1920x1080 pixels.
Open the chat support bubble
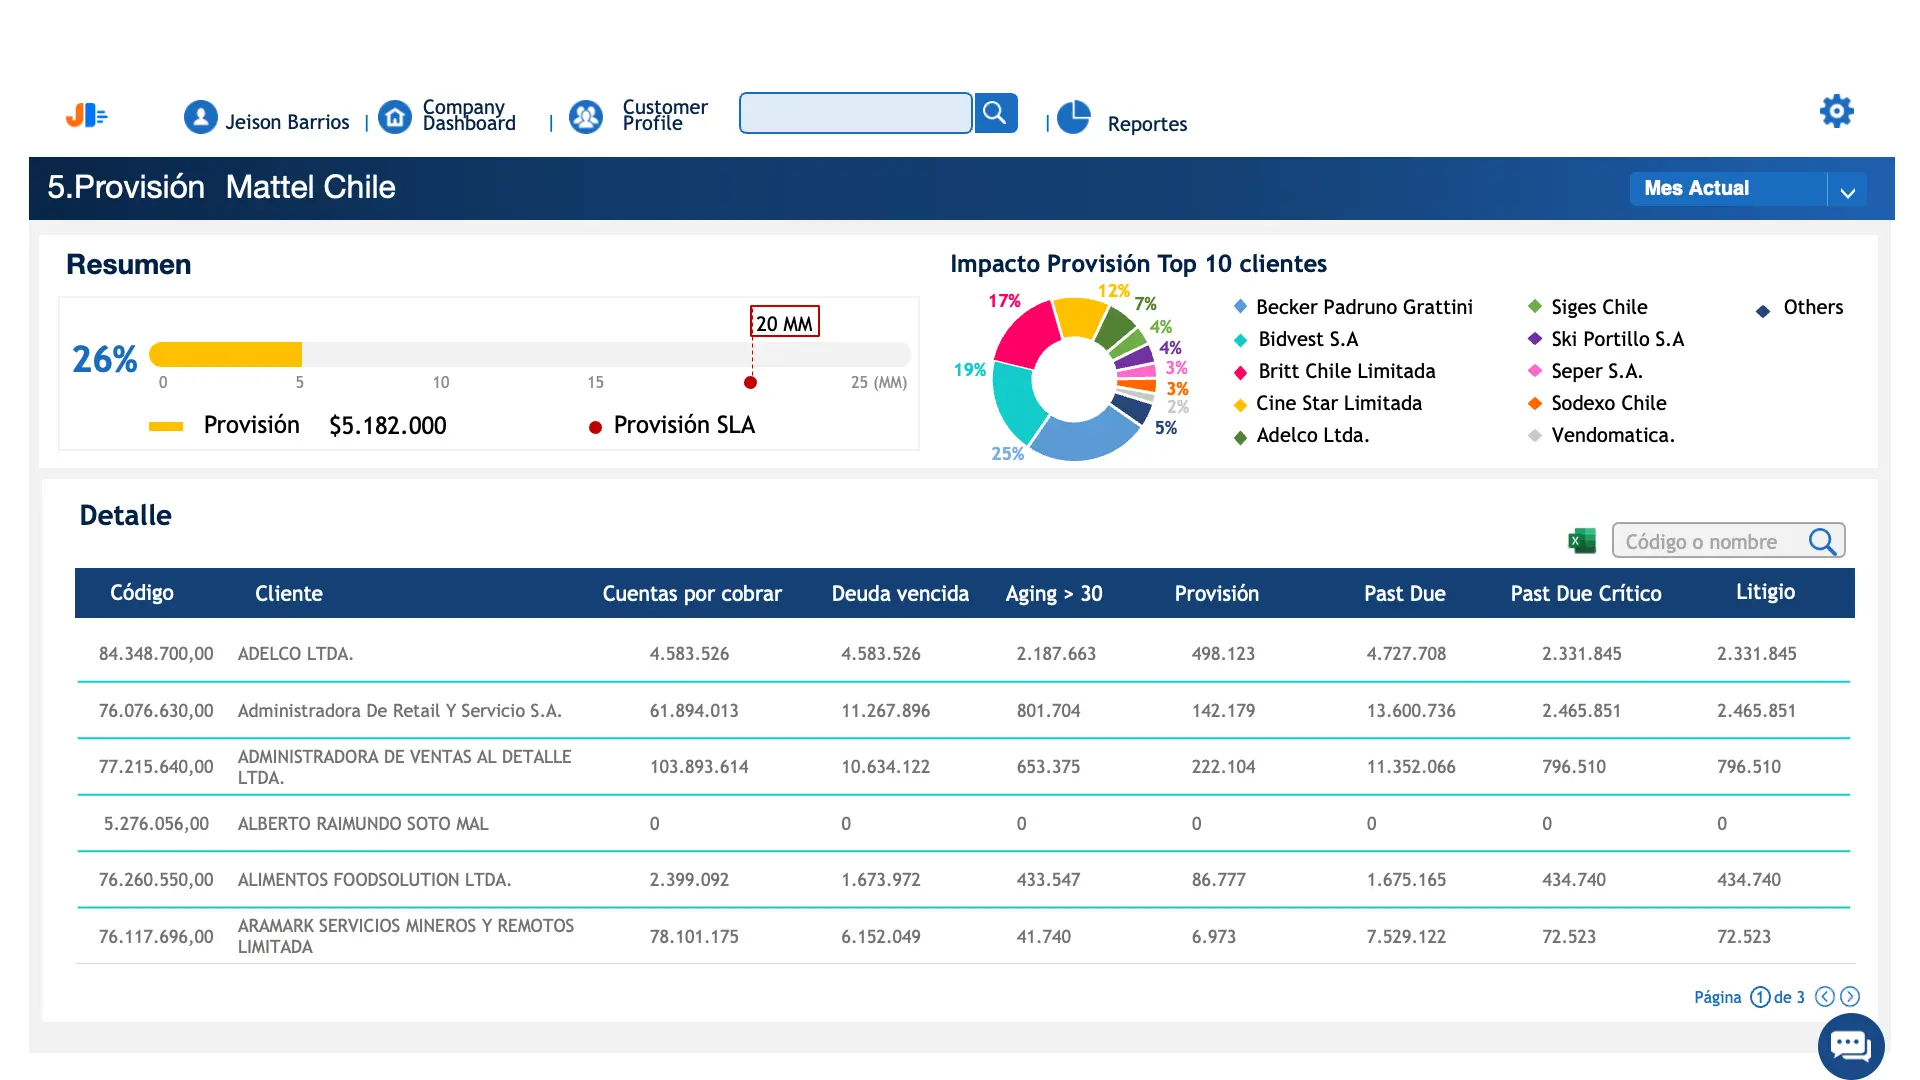[1850, 1046]
